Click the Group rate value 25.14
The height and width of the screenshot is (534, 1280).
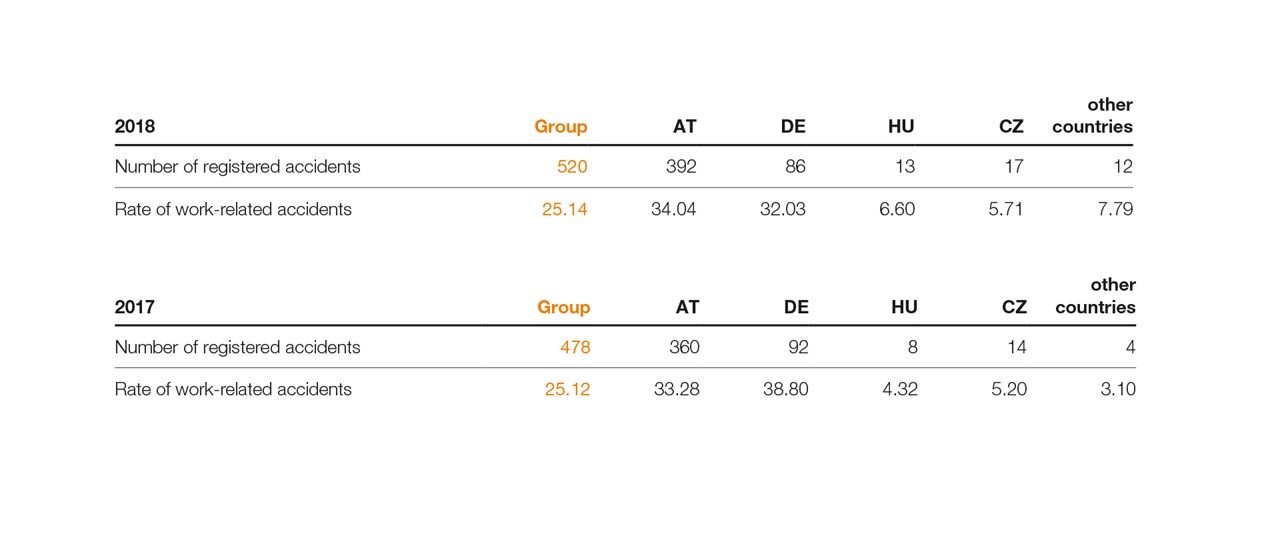565,209
